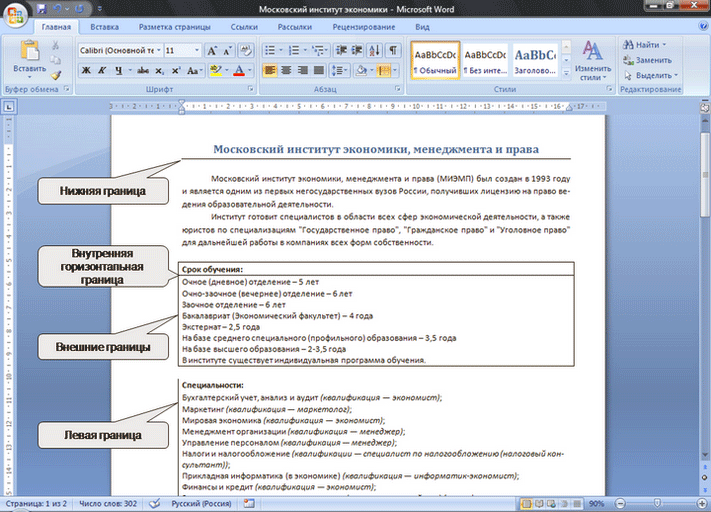711x512 pixels.
Task: Switch to Разметка страницы tab
Action: click(175, 27)
